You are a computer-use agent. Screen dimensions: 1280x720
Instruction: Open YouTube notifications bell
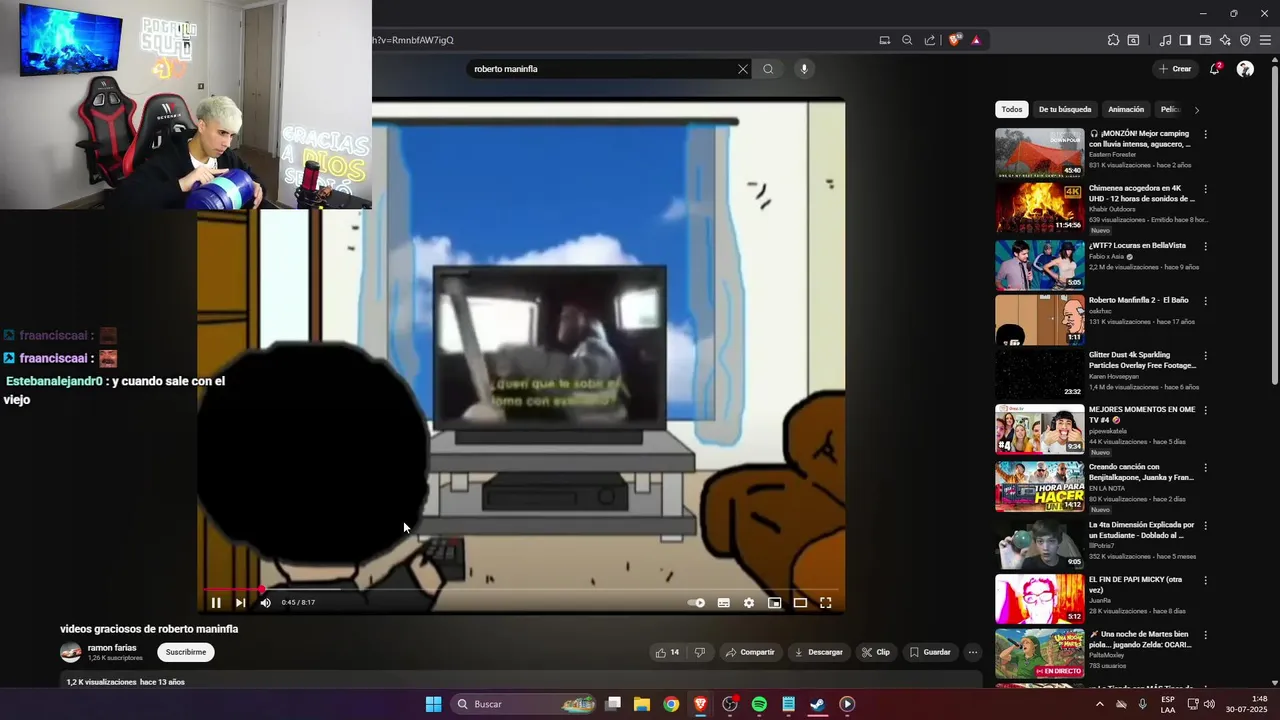click(1215, 69)
